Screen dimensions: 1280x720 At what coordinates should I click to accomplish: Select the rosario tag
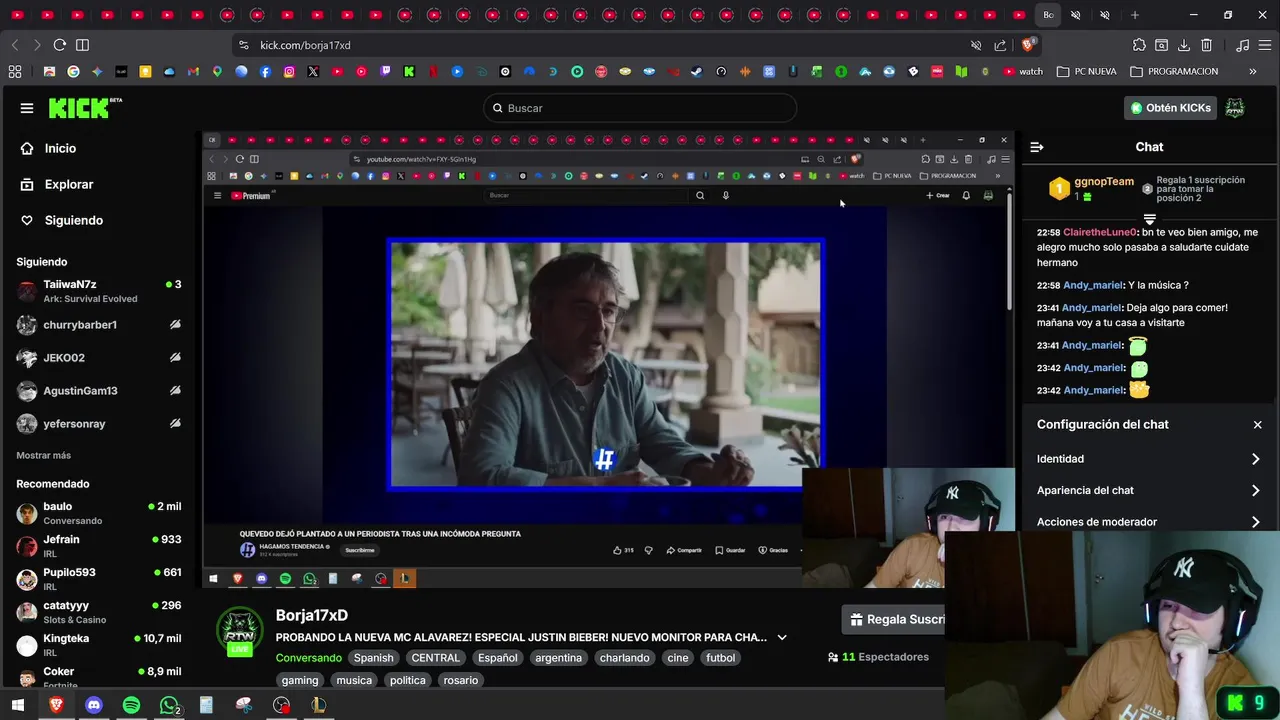tap(460, 680)
